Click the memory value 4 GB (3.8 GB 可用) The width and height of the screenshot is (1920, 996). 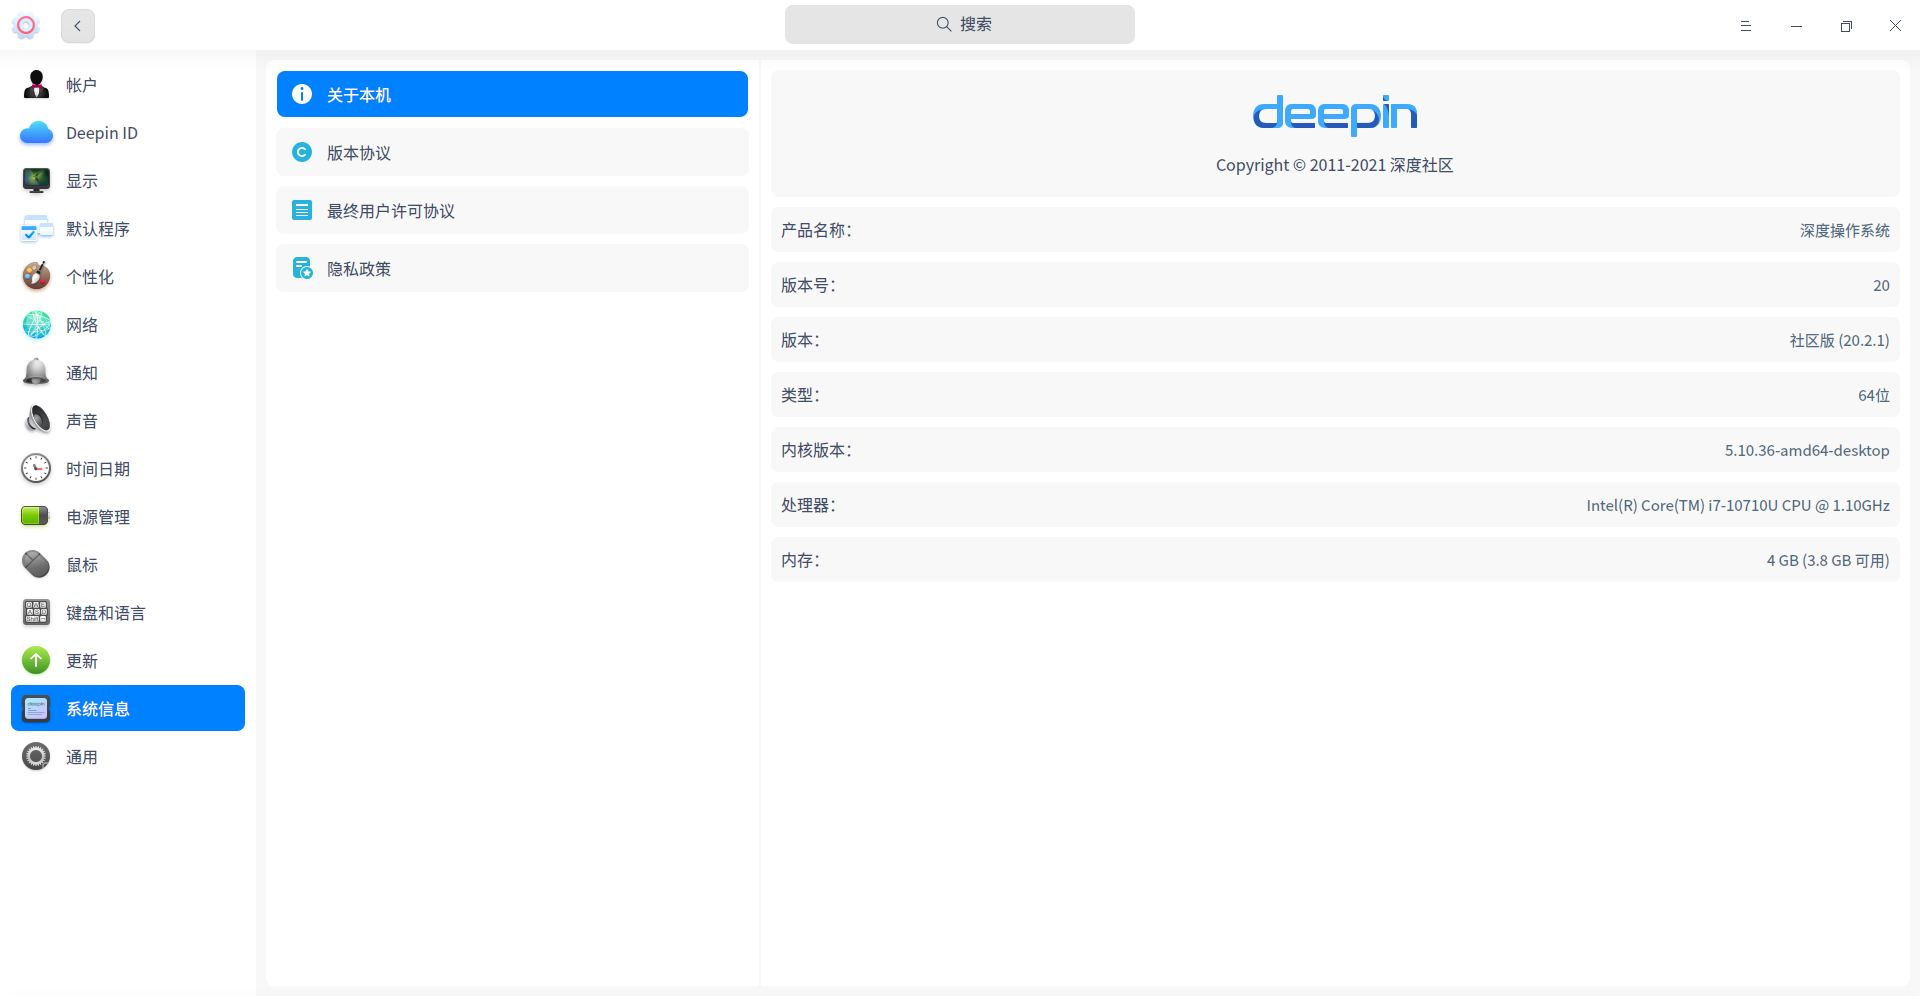coord(1828,560)
